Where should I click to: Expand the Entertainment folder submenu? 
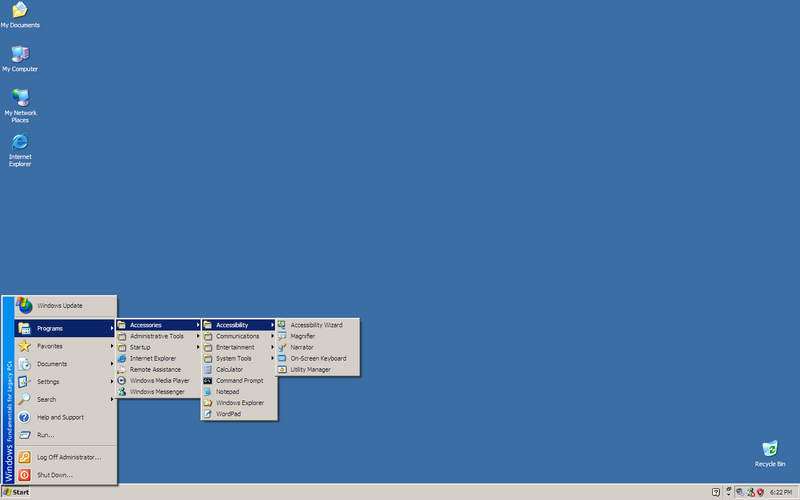pyautogui.click(x=239, y=347)
